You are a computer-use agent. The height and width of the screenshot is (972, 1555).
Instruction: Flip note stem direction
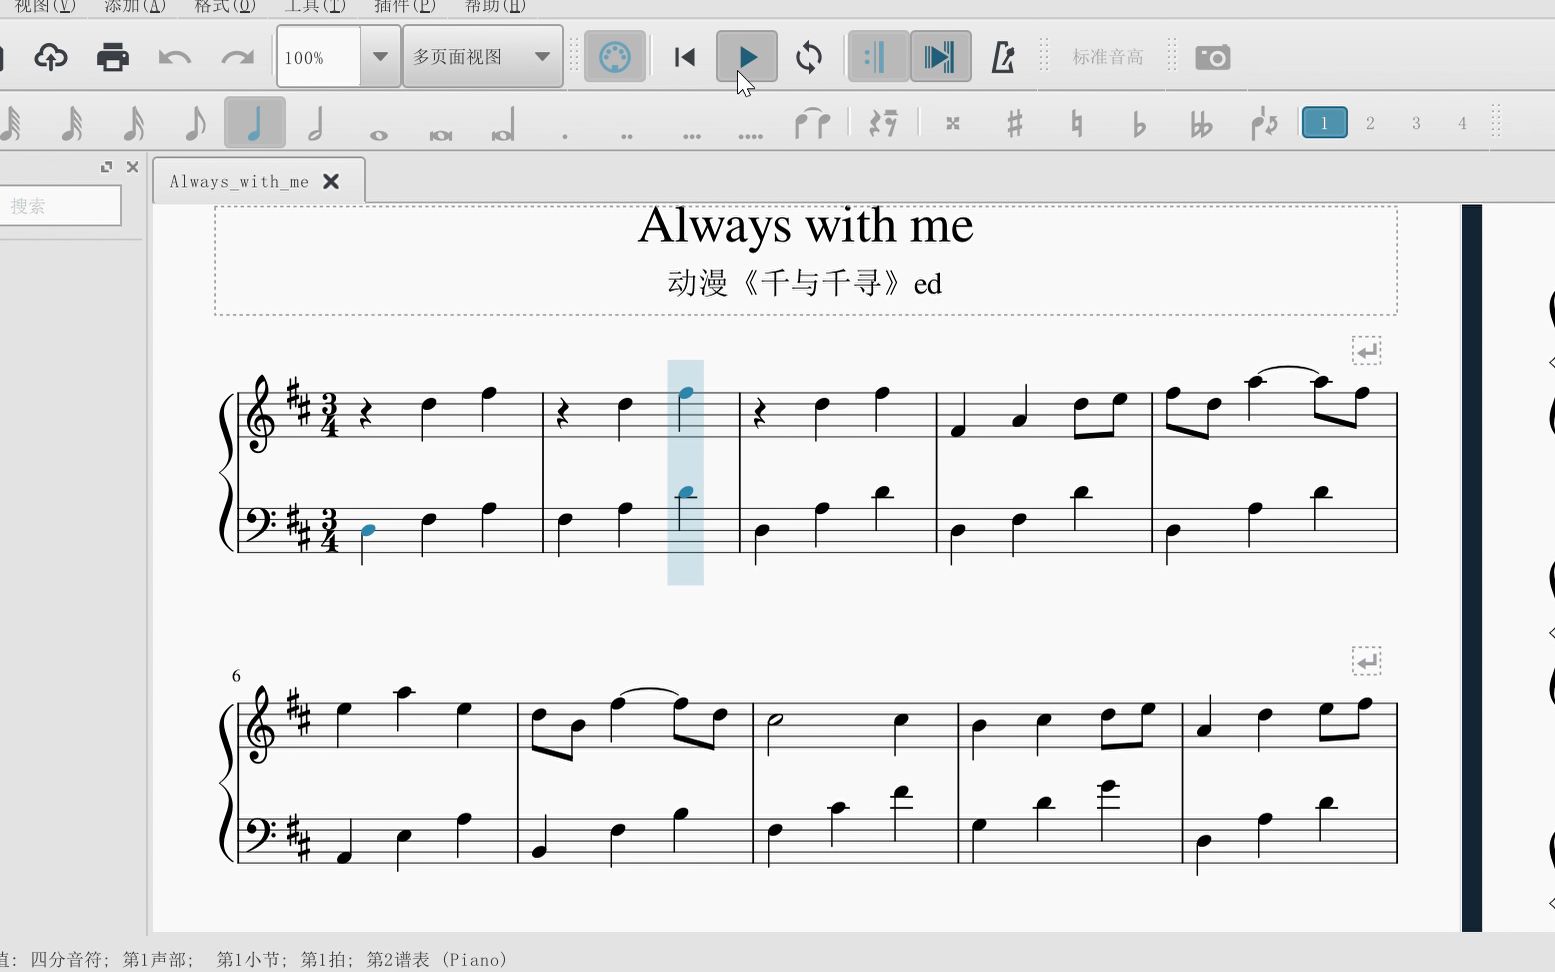click(x=1264, y=123)
